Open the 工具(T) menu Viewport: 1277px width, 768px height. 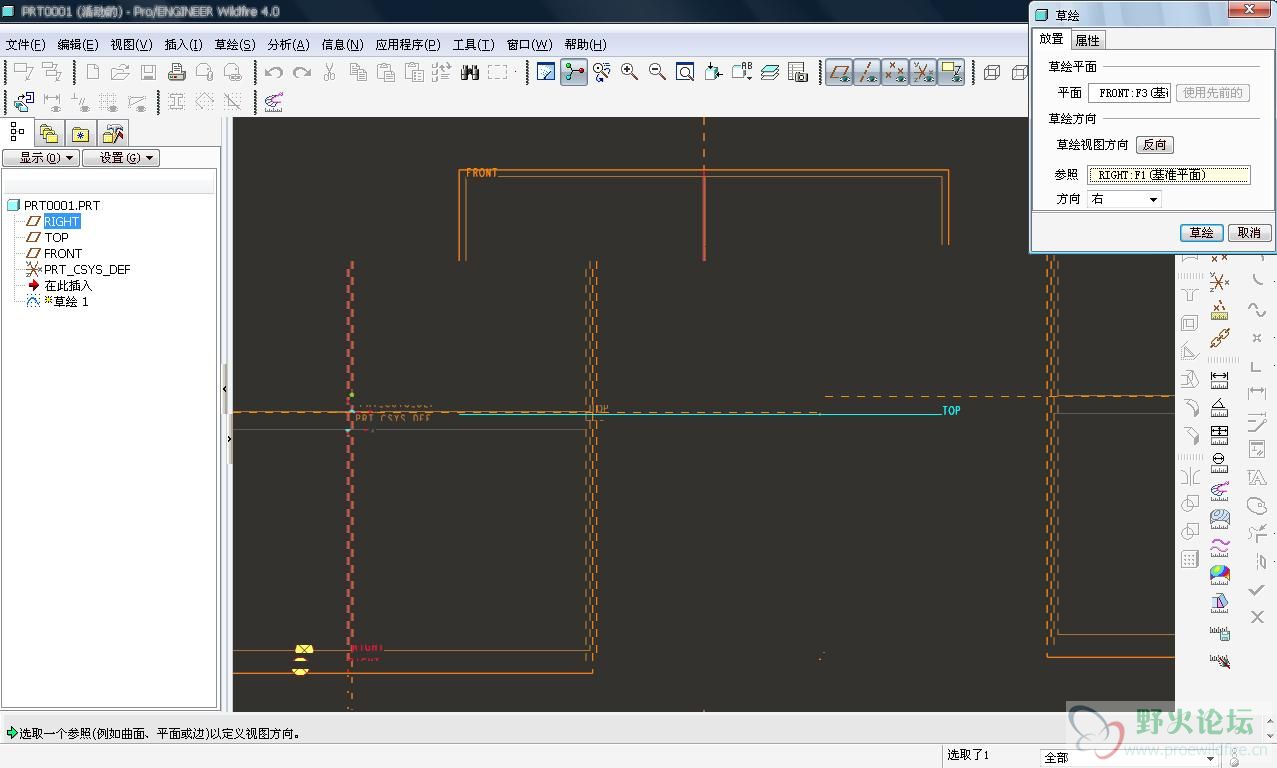(473, 44)
